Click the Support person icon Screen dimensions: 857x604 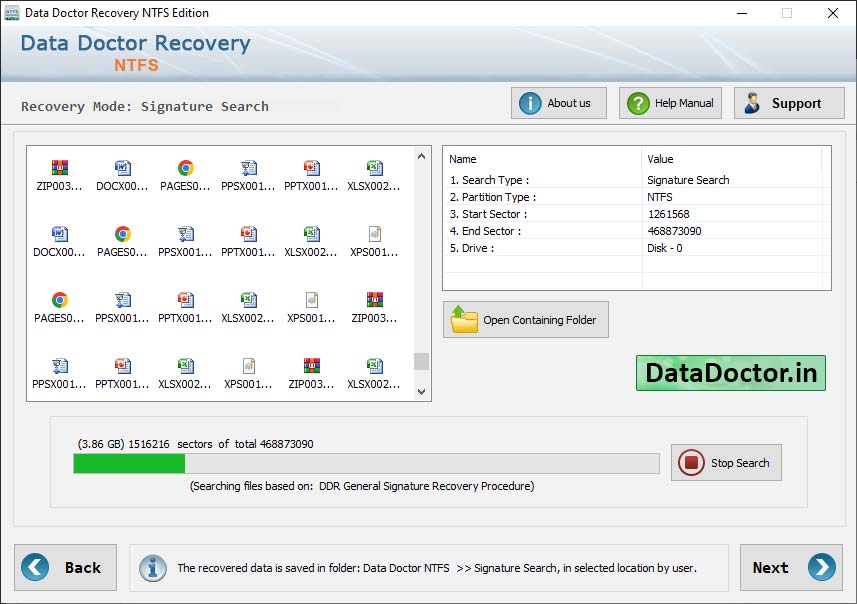(x=752, y=102)
